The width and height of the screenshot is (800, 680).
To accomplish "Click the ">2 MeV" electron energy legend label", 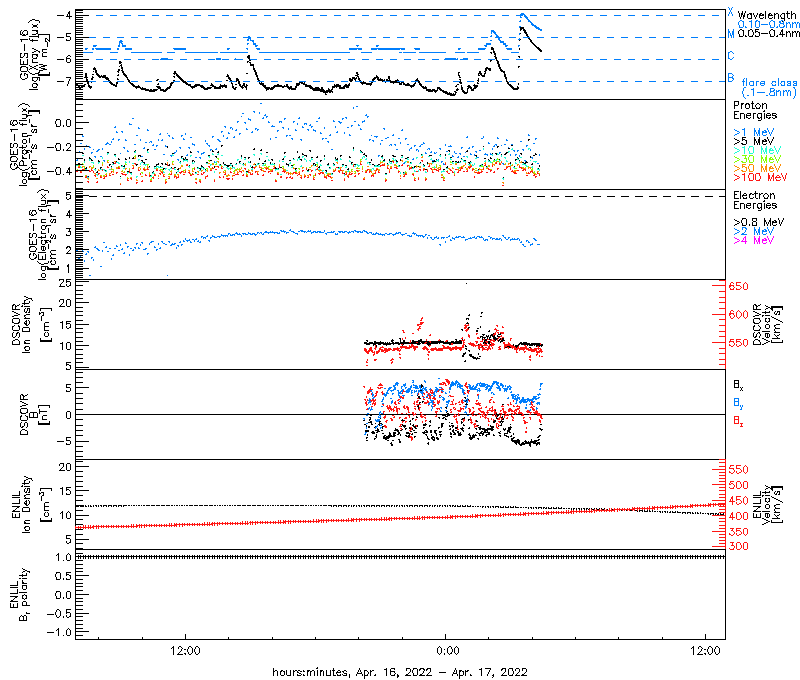I will tap(754, 231).
